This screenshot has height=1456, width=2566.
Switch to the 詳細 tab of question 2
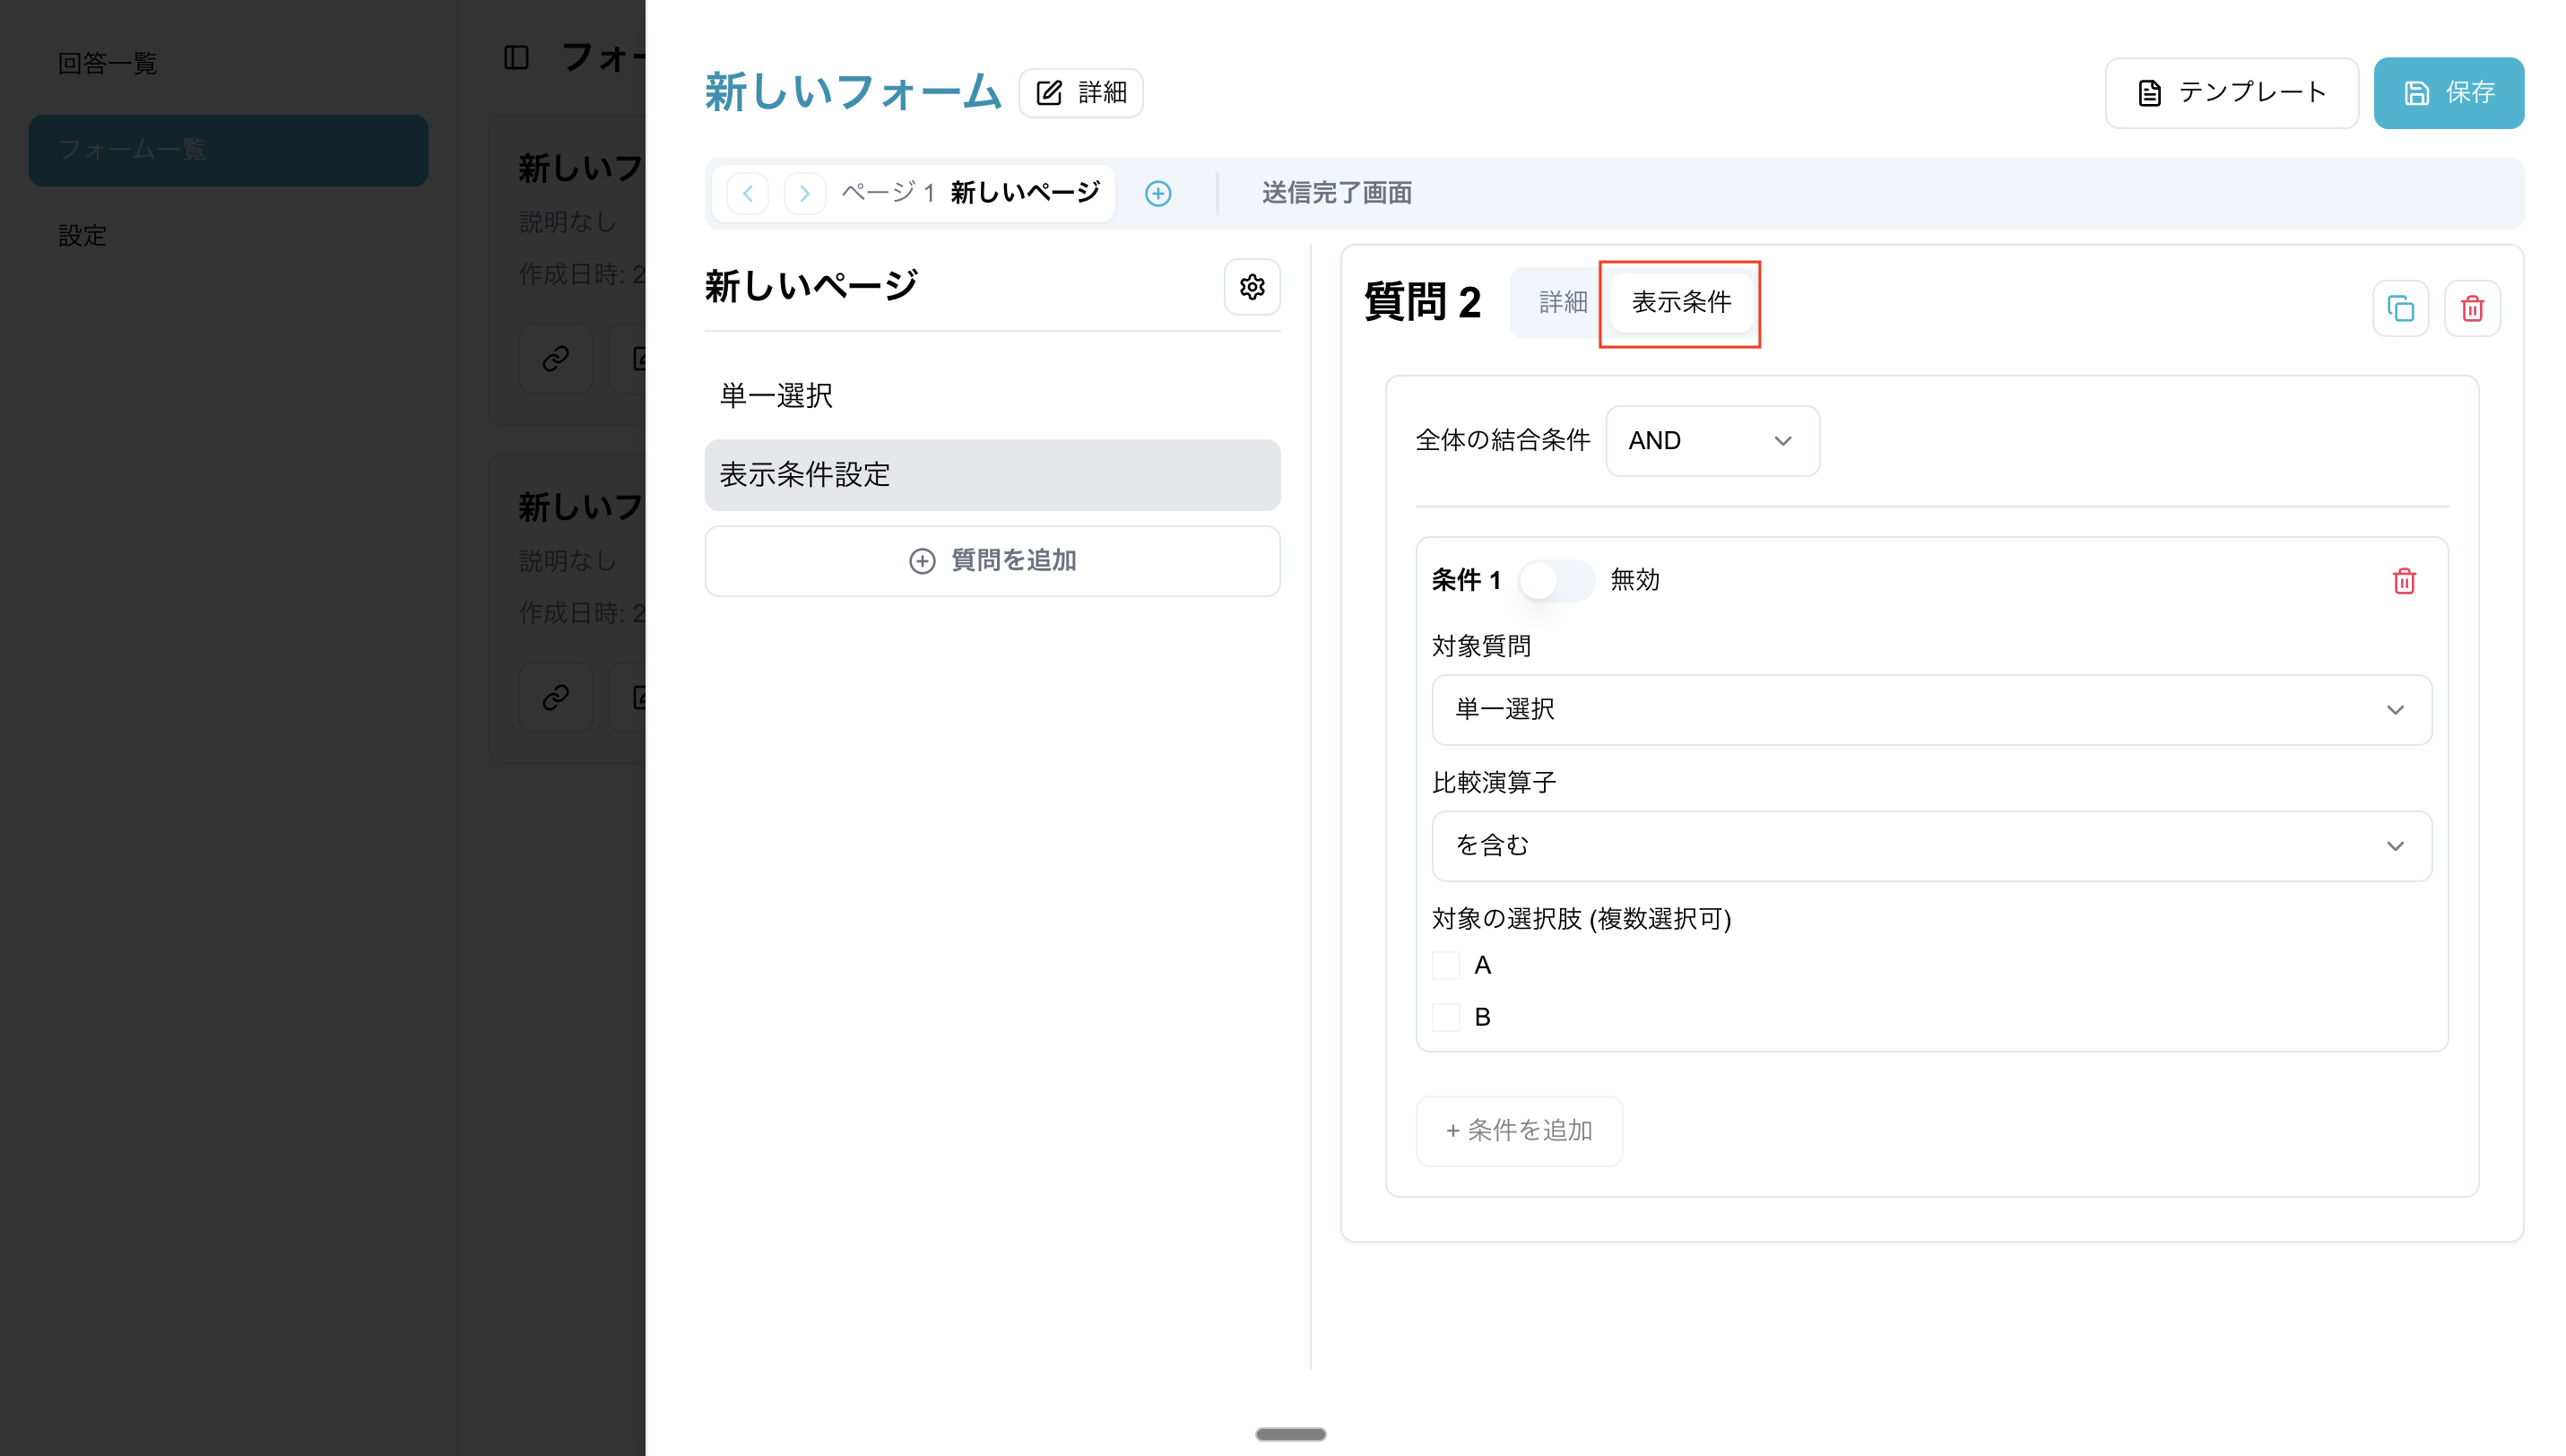[x=1562, y=302]
